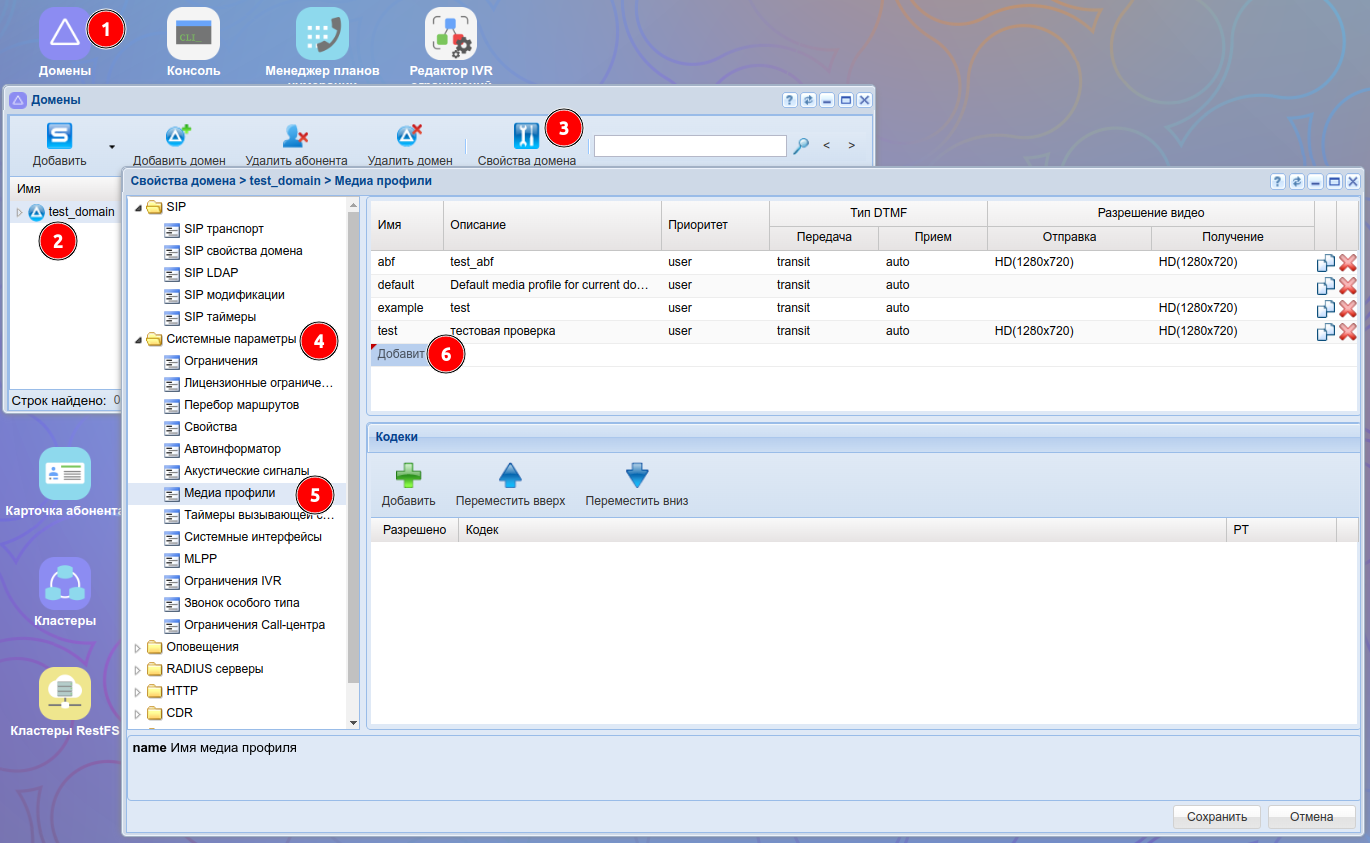Click the Cancel button
This screenshot has height=843, width=1370.
(1311, 817)
